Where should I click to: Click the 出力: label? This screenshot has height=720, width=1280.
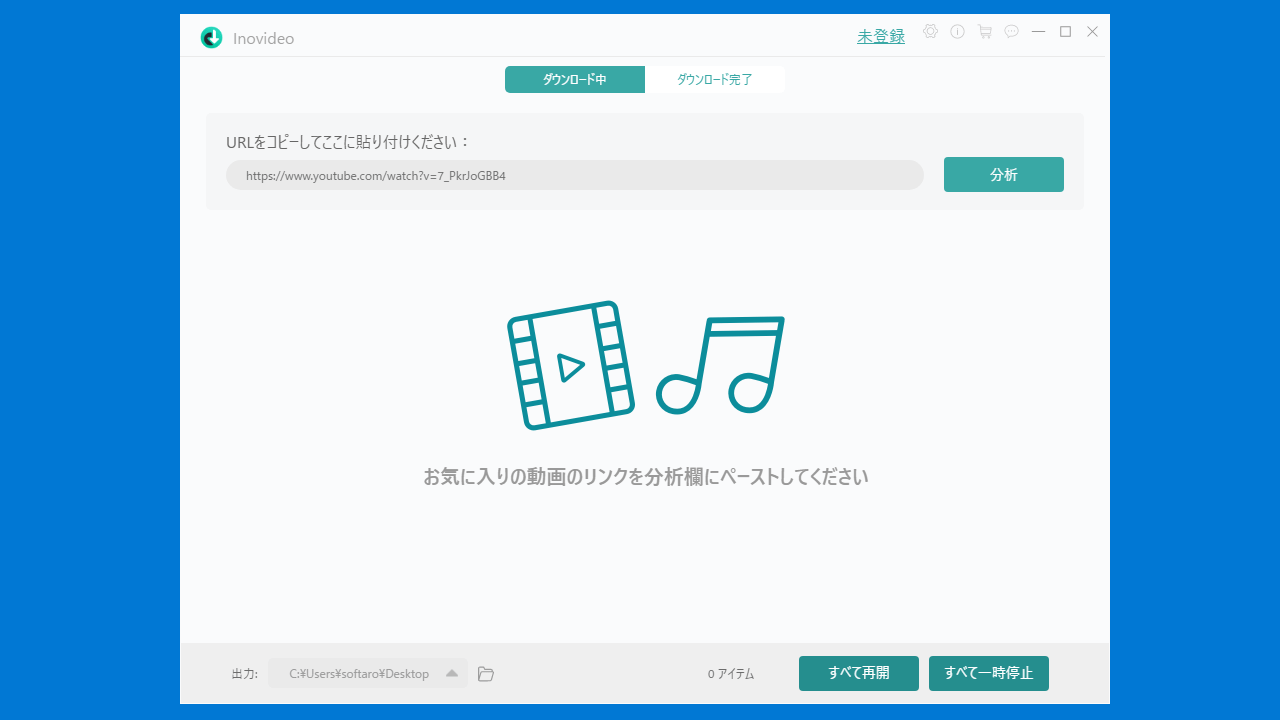pyautogui.click(x=245, y=674)
